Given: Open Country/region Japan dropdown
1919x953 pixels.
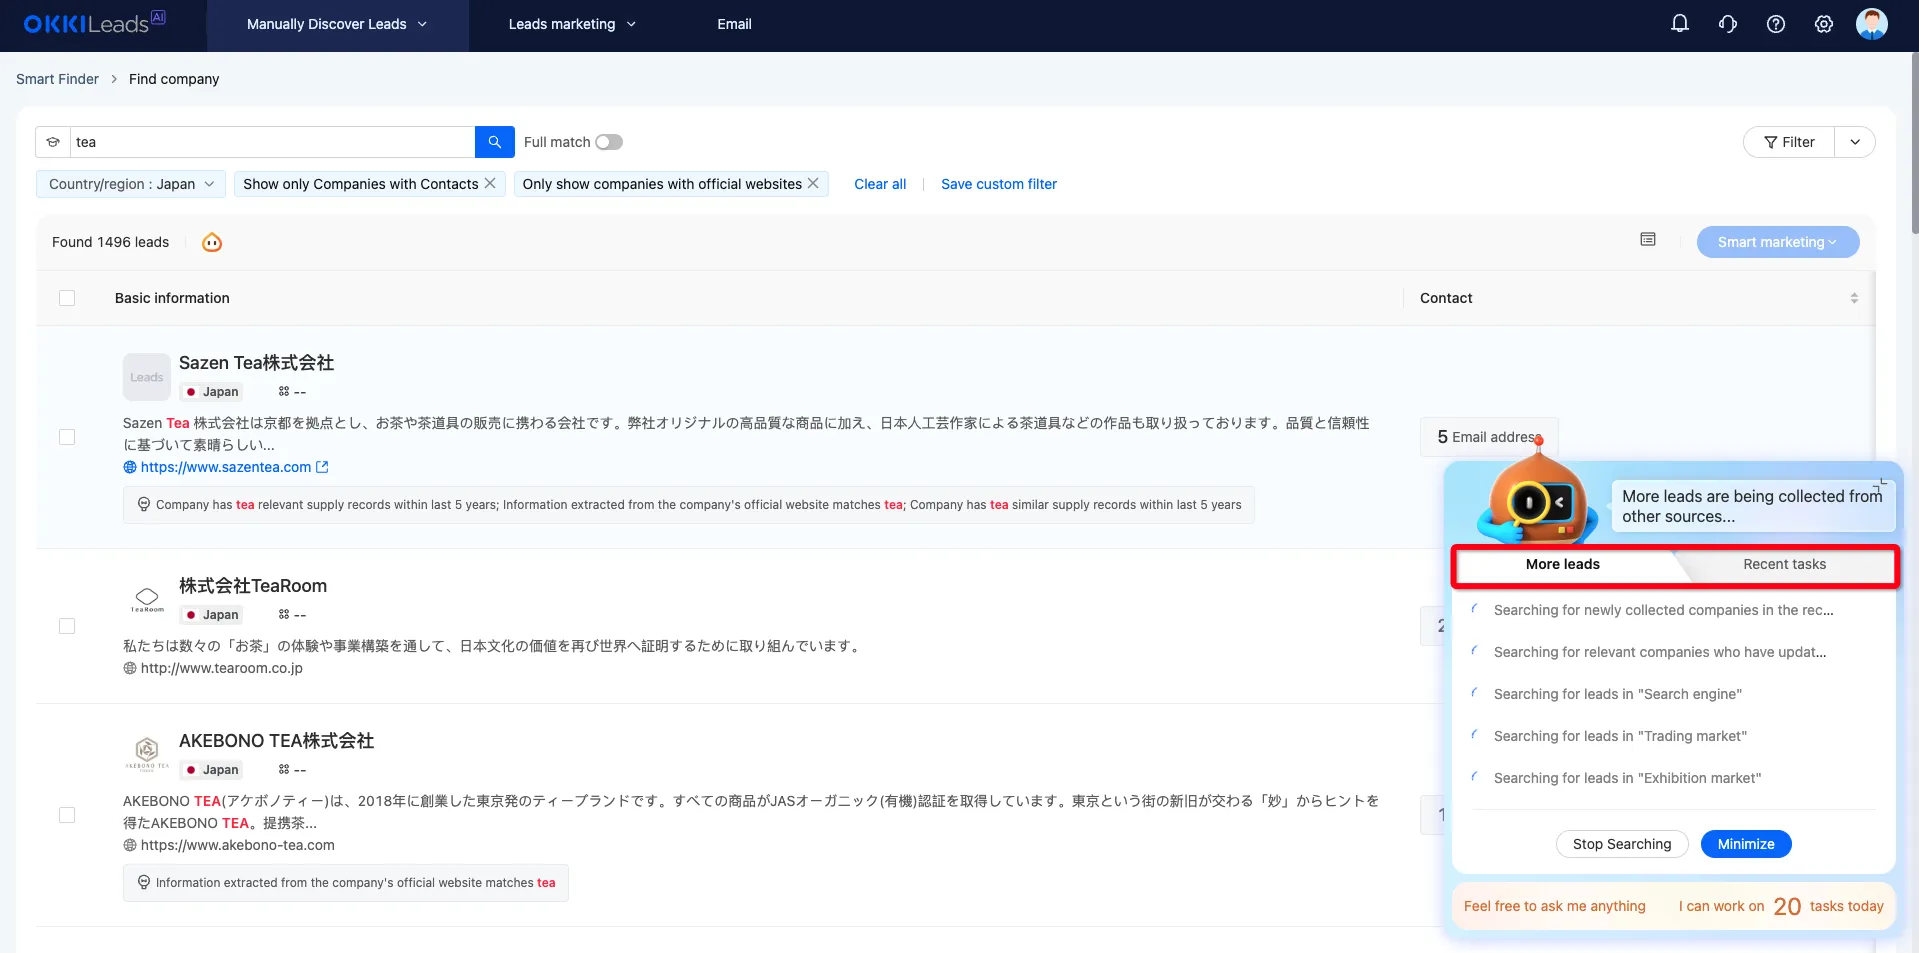Looking at the screenshot, I should point(131,184).
